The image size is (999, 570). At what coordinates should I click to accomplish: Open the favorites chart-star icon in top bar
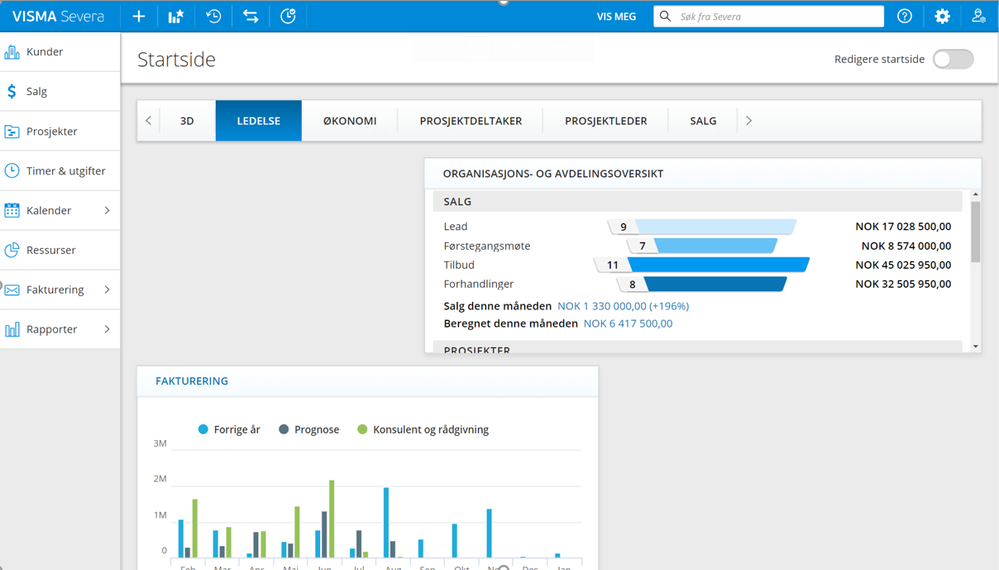pyautogui.click(x=176, y=17)
